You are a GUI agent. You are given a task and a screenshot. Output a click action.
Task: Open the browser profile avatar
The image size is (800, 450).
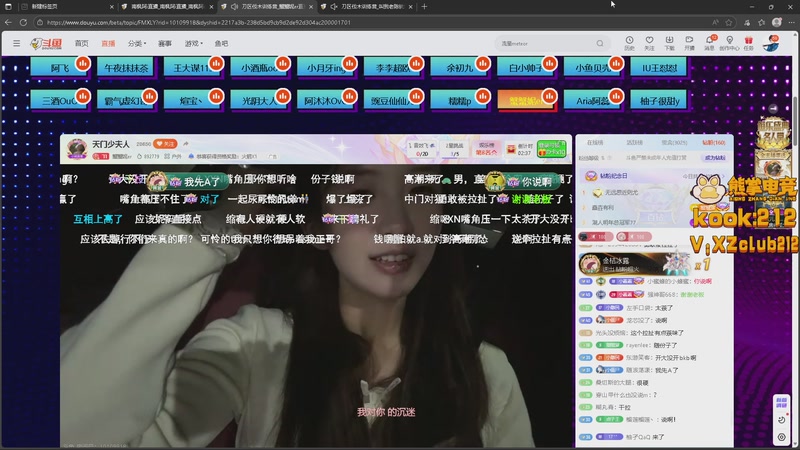(777, 22)
